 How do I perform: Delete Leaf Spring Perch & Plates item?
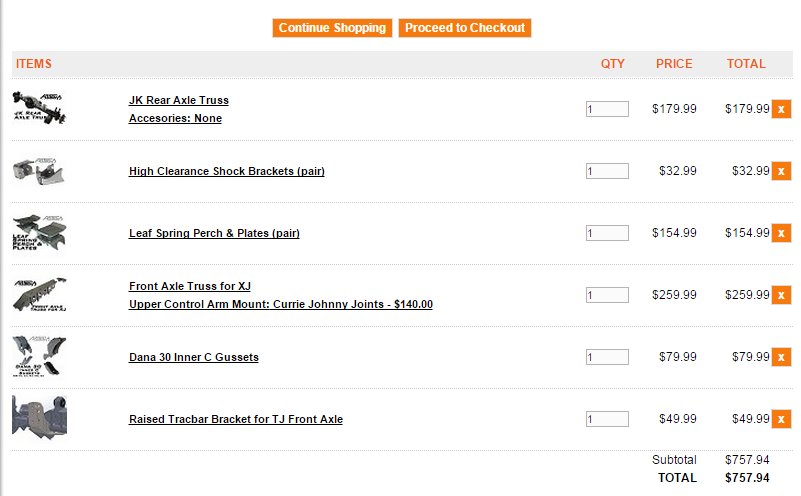781,233
